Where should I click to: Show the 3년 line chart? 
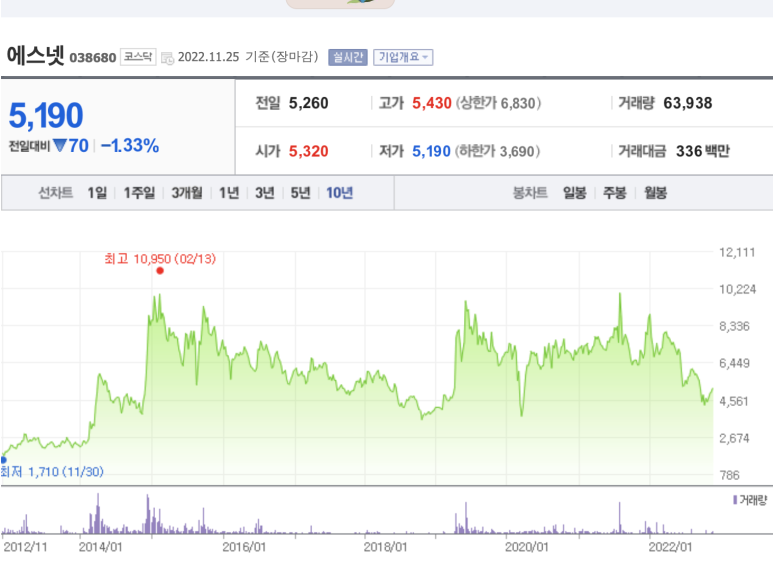click(x=265, y=193)
